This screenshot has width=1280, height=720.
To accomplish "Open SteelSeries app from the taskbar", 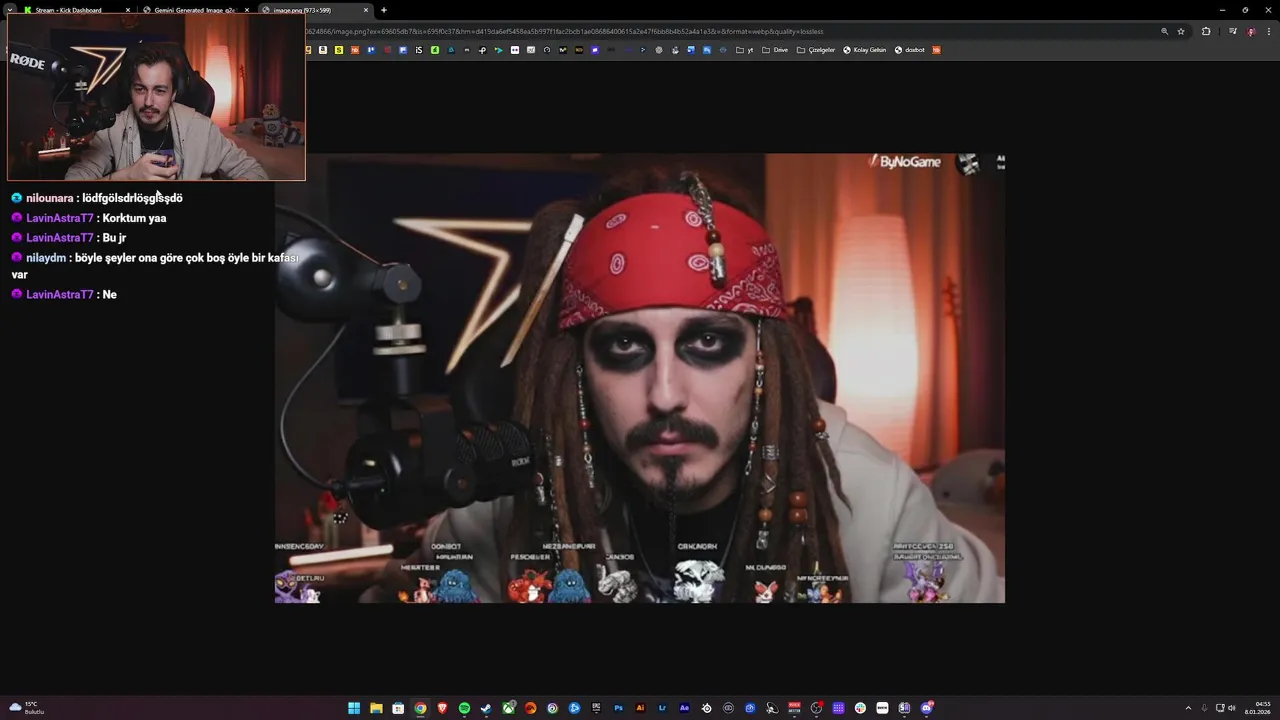I will coord(707,708).
